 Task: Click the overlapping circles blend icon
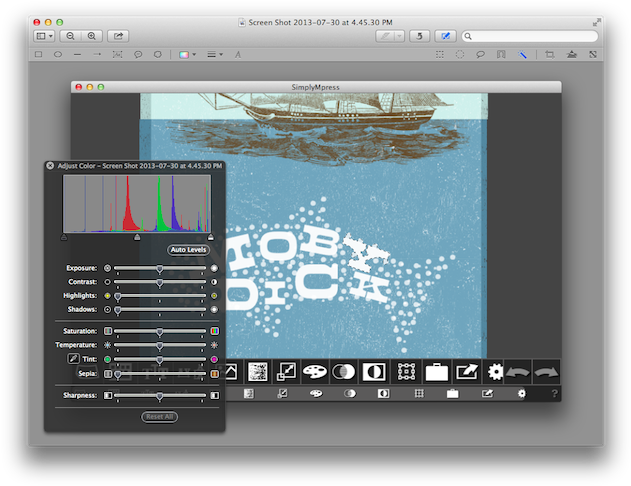pos(343,372)
